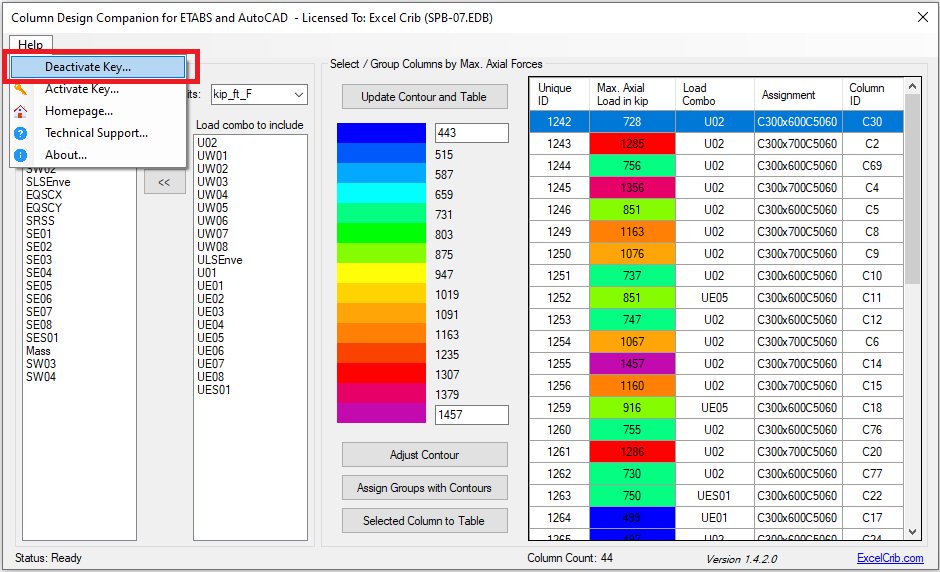Select table row with Unique ID 1255
This screenshot has height=572, width=940.
click(558, 364)
